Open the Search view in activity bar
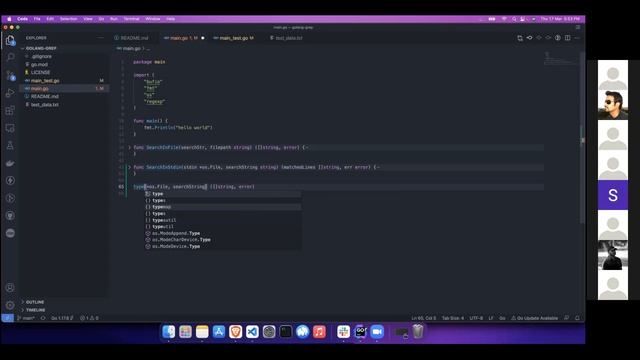The image size is (640, 360). (10, 57)
